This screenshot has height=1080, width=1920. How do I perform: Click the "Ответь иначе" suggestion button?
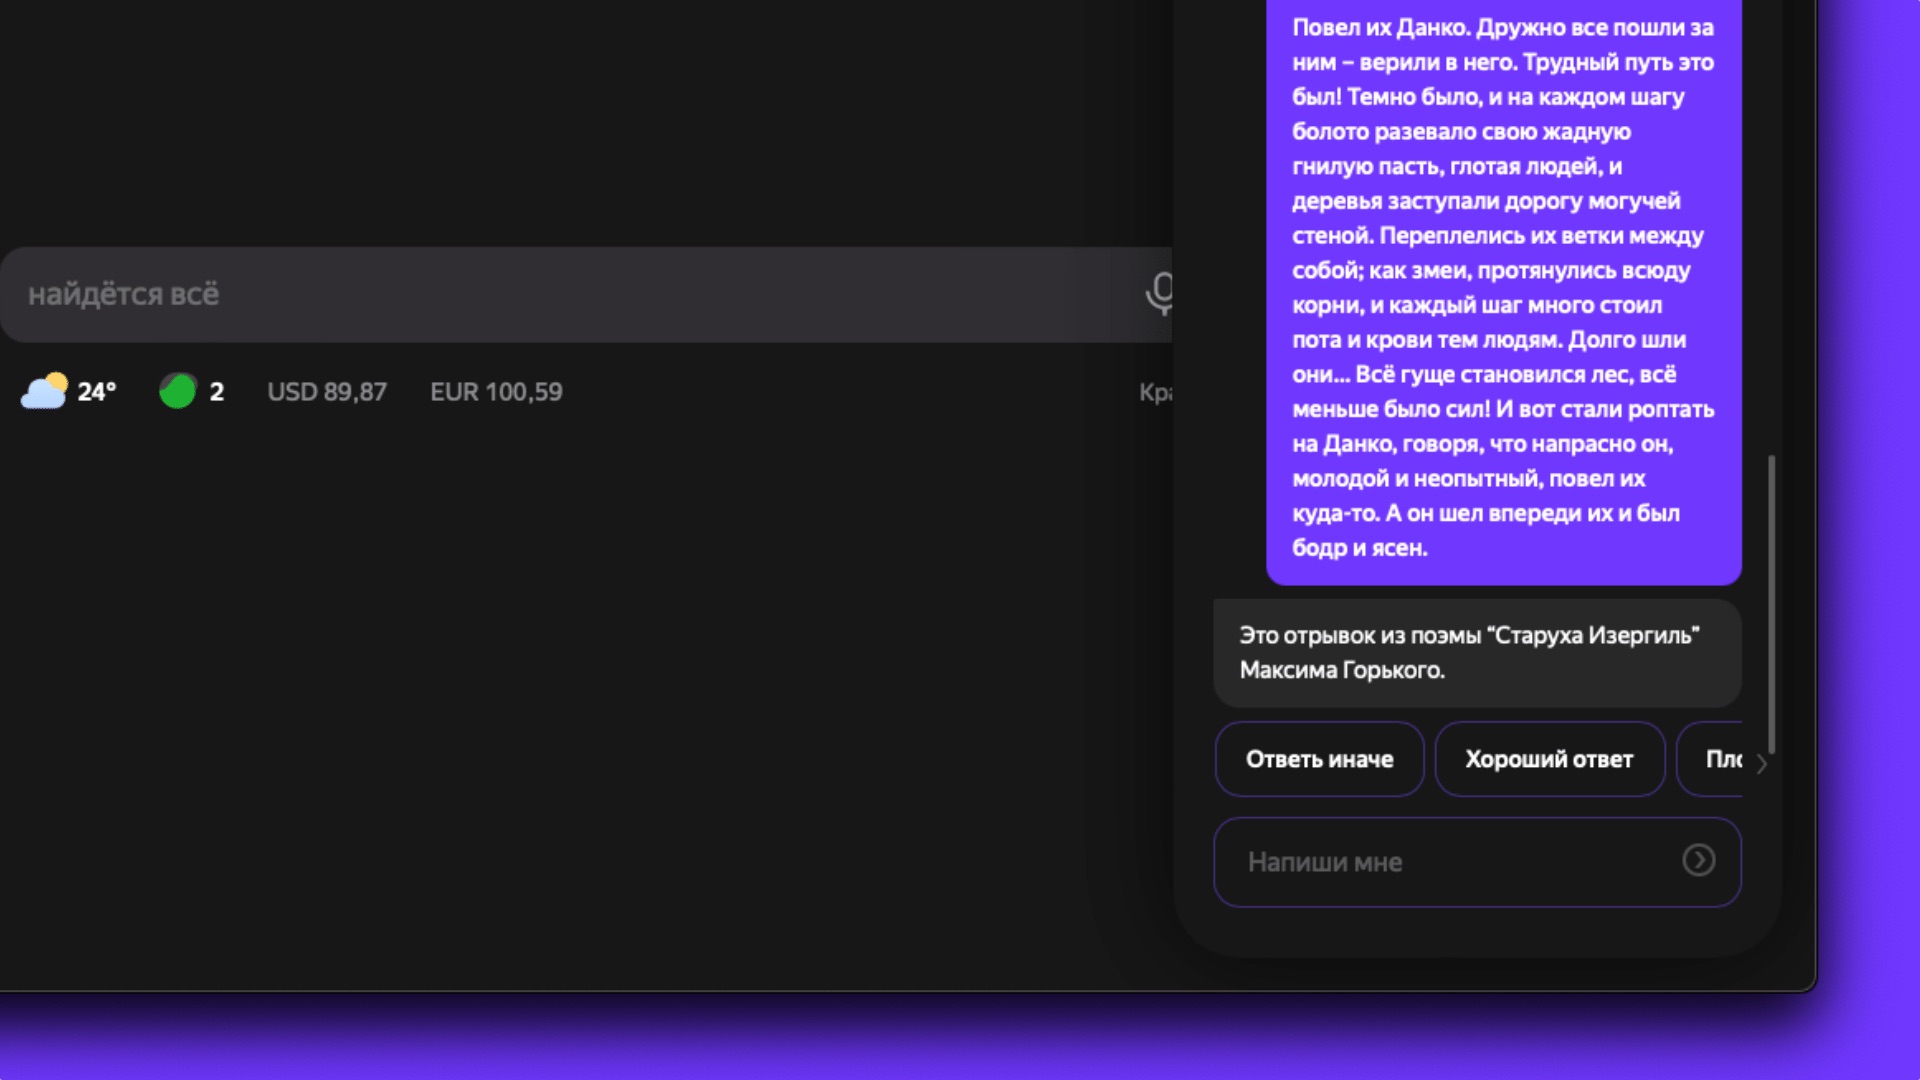click(1319, 759)
